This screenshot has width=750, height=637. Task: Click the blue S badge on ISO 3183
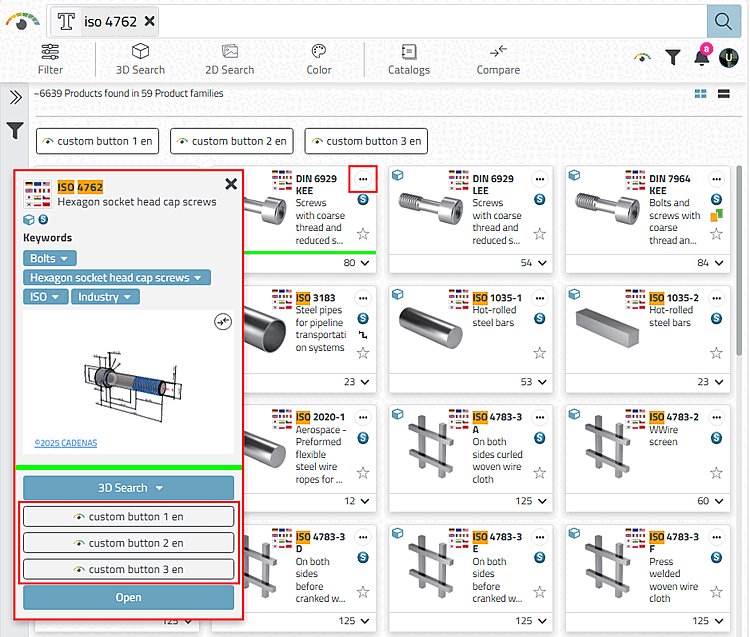363,318
